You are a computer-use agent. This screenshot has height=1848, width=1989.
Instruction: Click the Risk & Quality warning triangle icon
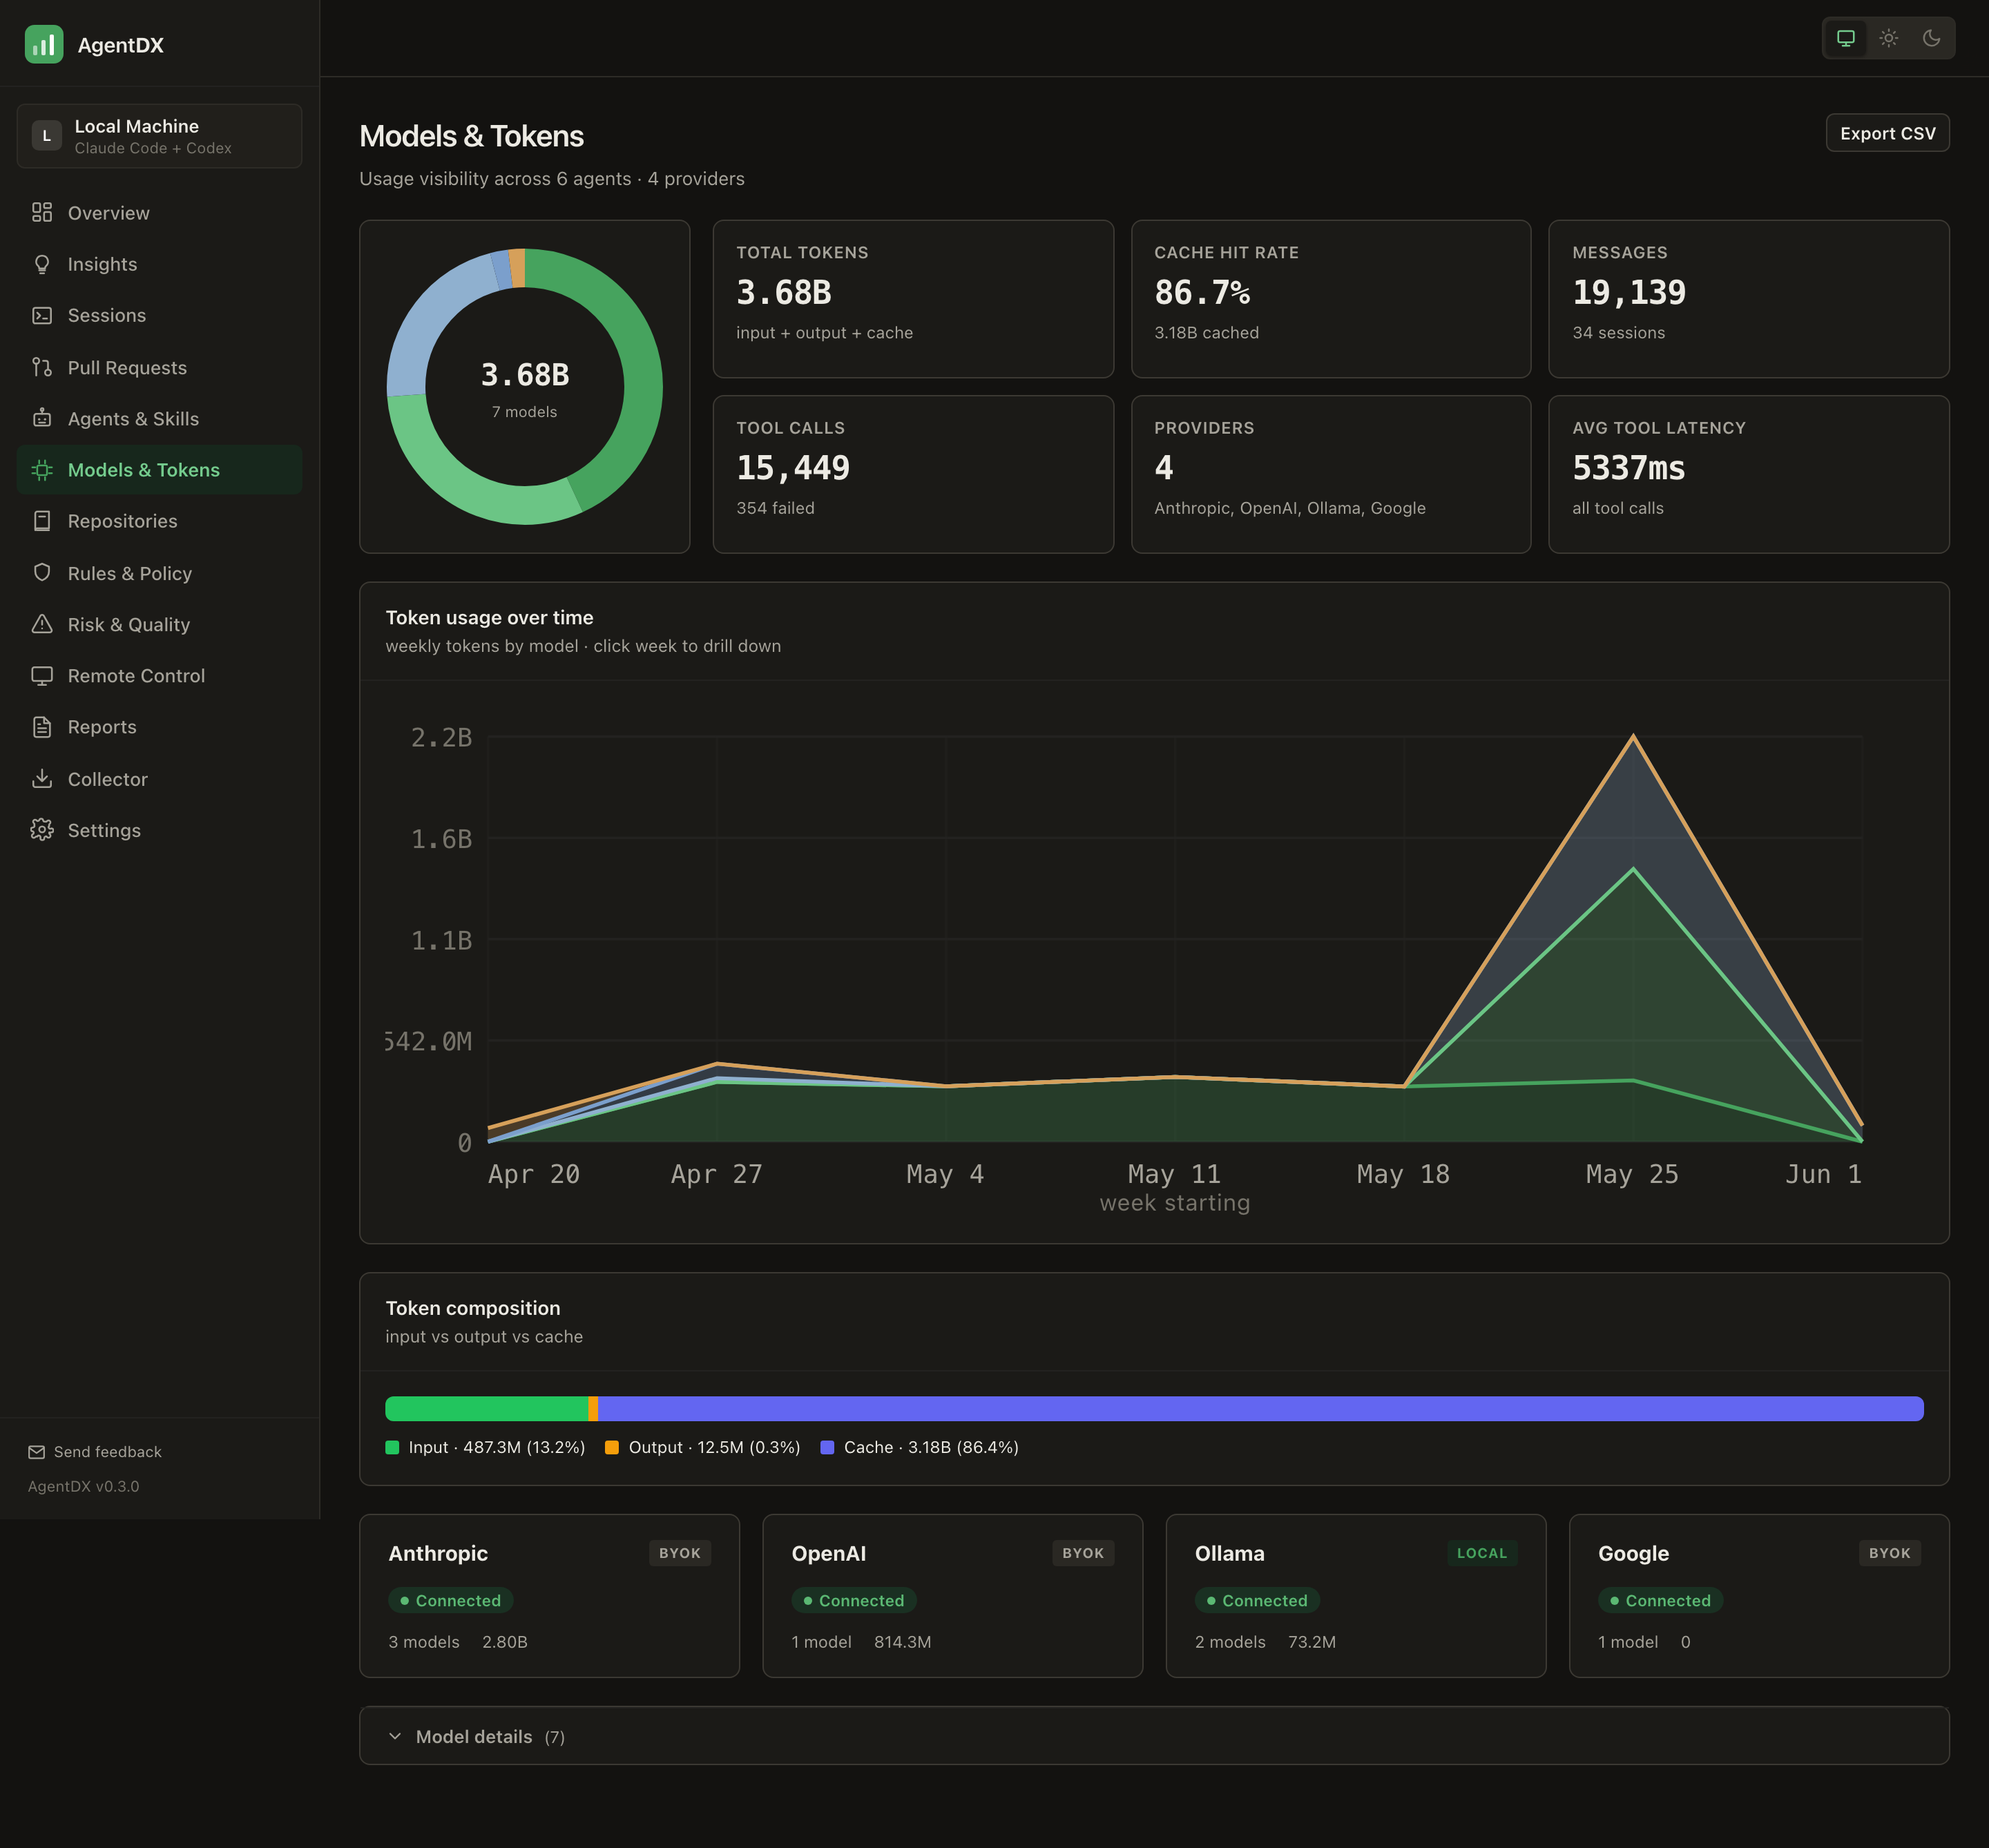pyautogui.click(x=42, y=624)
